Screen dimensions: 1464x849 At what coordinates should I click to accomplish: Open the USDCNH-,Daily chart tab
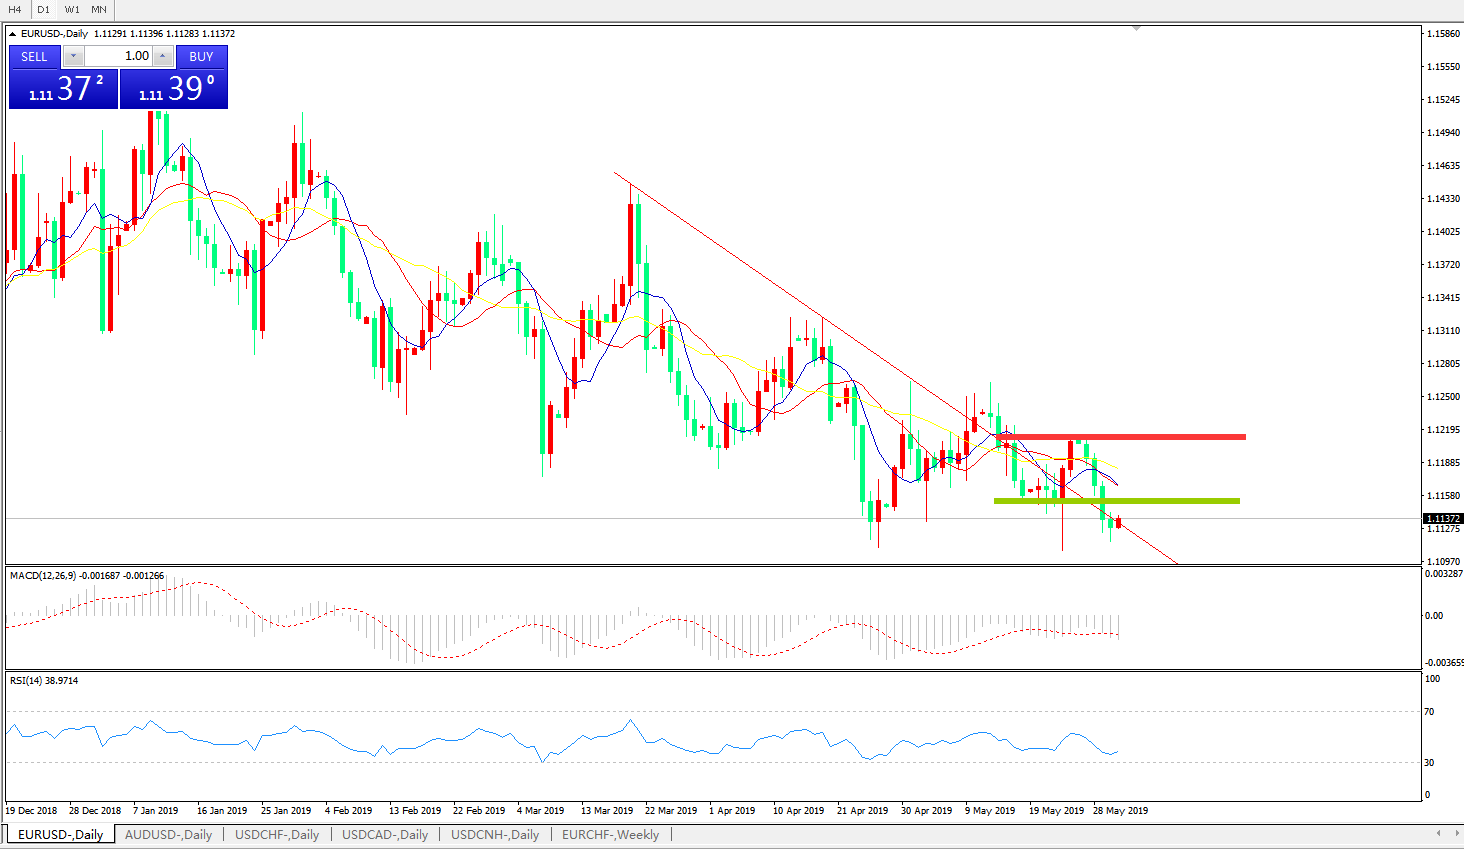(x=495, y=834)
